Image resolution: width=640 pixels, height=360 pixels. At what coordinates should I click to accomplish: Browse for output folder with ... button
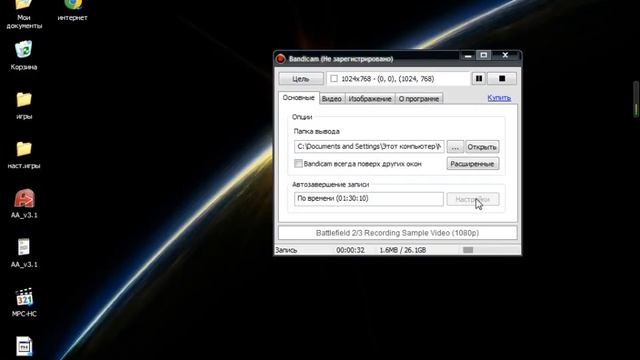click(455, 147)
